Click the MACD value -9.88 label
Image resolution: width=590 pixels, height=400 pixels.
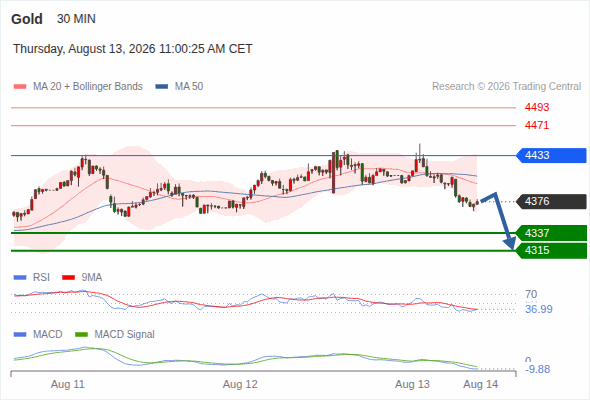pyautogui.click(x=538, y=369)
